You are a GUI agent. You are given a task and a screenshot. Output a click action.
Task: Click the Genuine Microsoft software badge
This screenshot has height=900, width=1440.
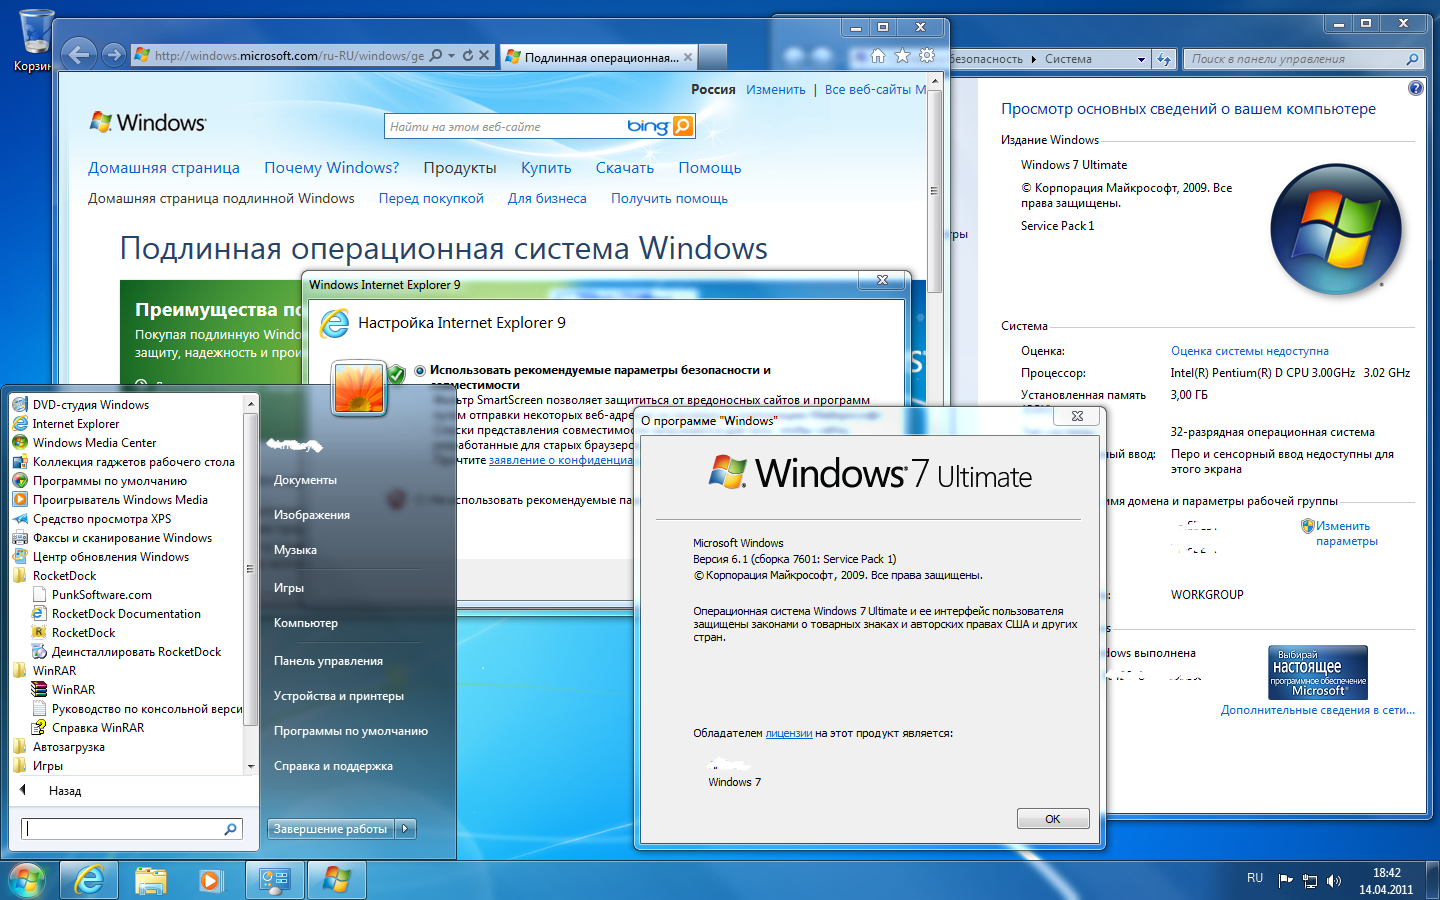pyautogui.click(x=1318, y=672)
